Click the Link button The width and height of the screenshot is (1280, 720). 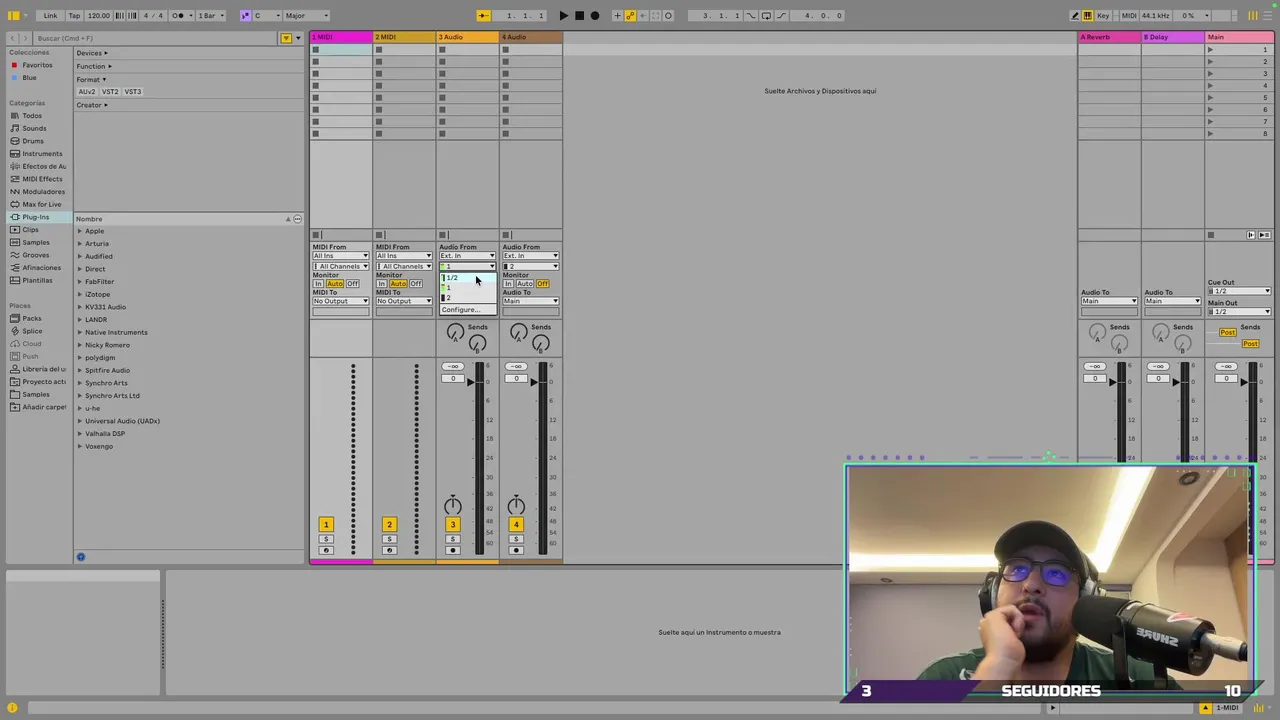pos(50,15)
